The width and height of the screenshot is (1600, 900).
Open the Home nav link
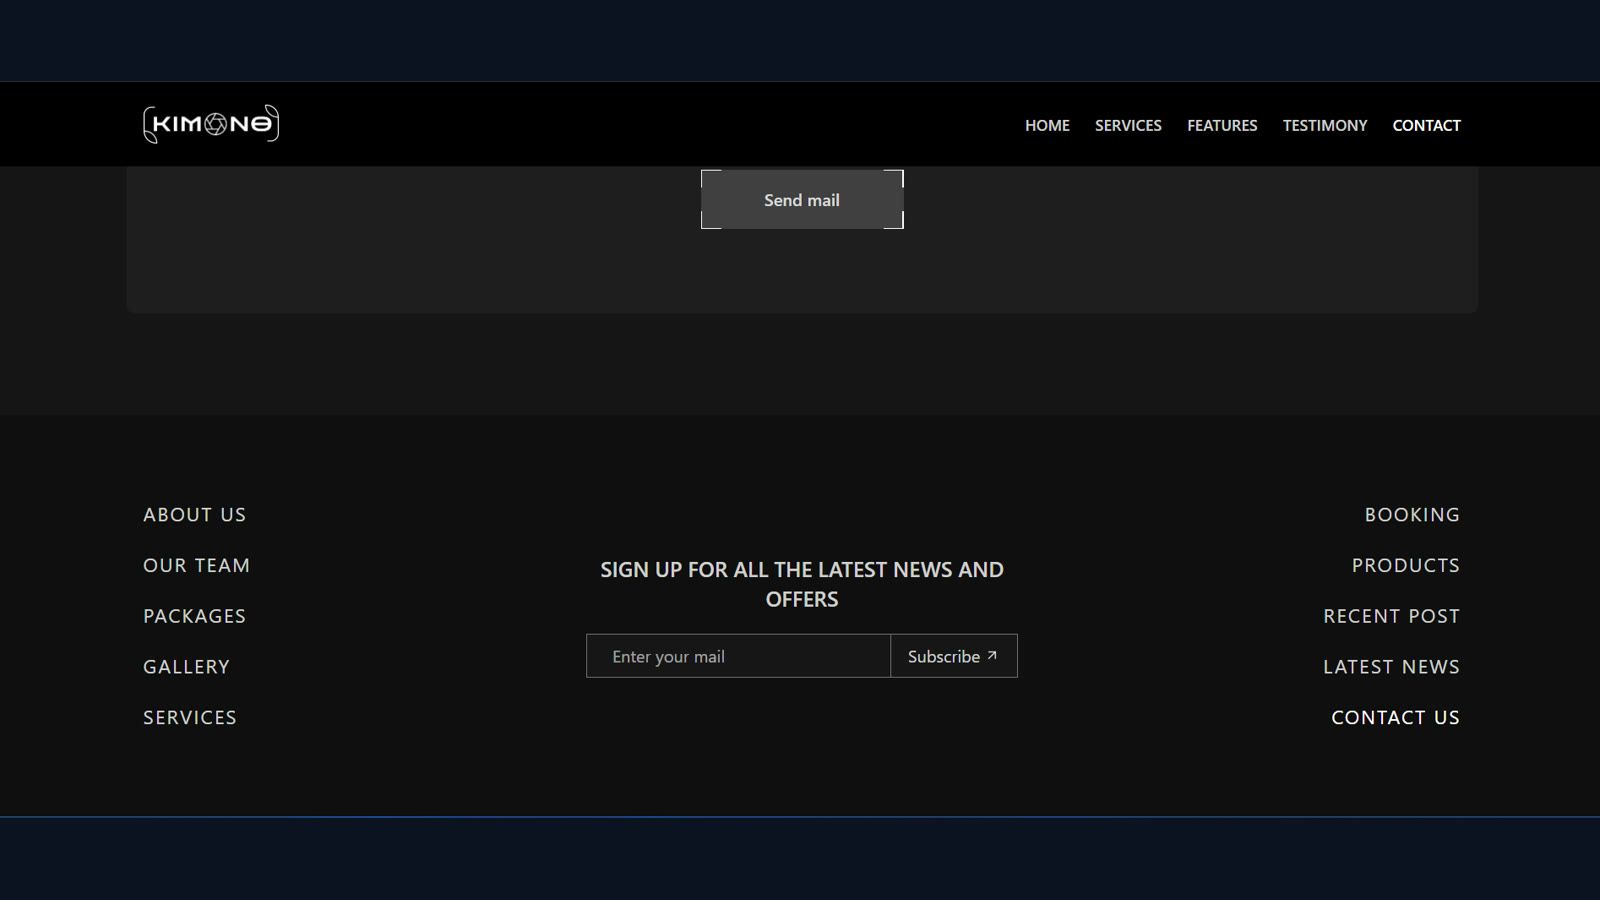(1047, 125)
